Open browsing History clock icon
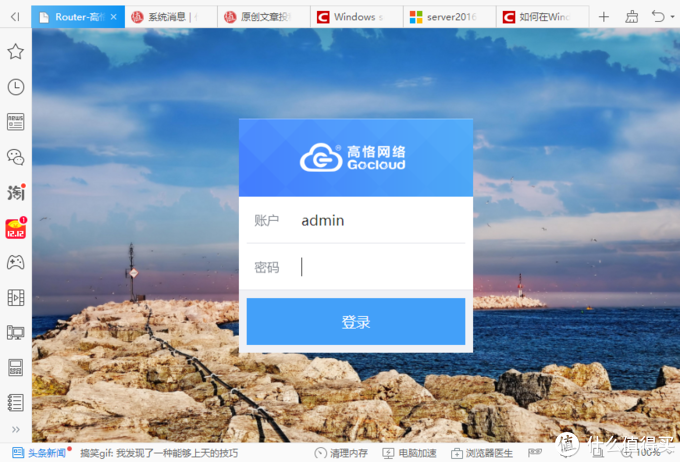The width and height of the screenshot is (680, 462). coord(16,87)
